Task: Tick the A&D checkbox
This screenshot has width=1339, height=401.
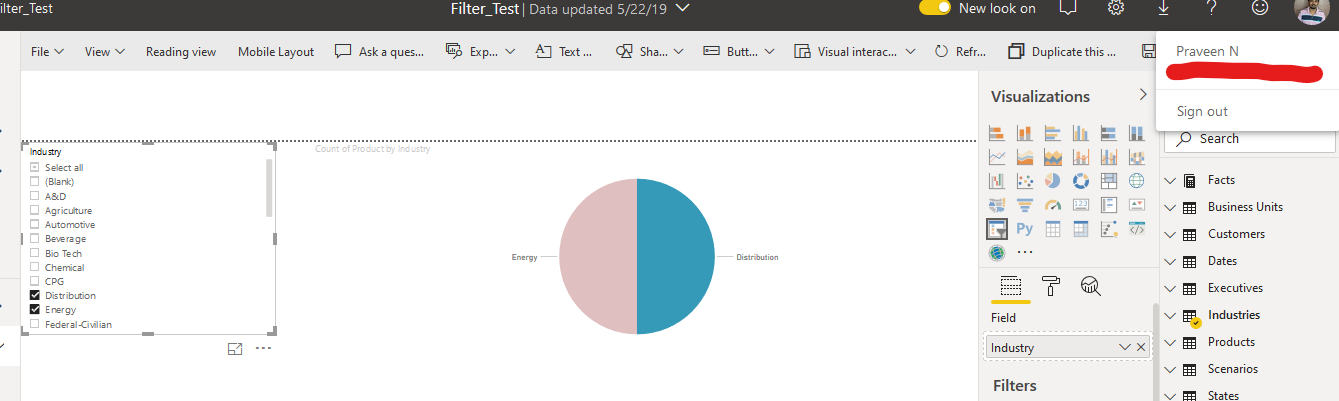Action: pos(35,196)
